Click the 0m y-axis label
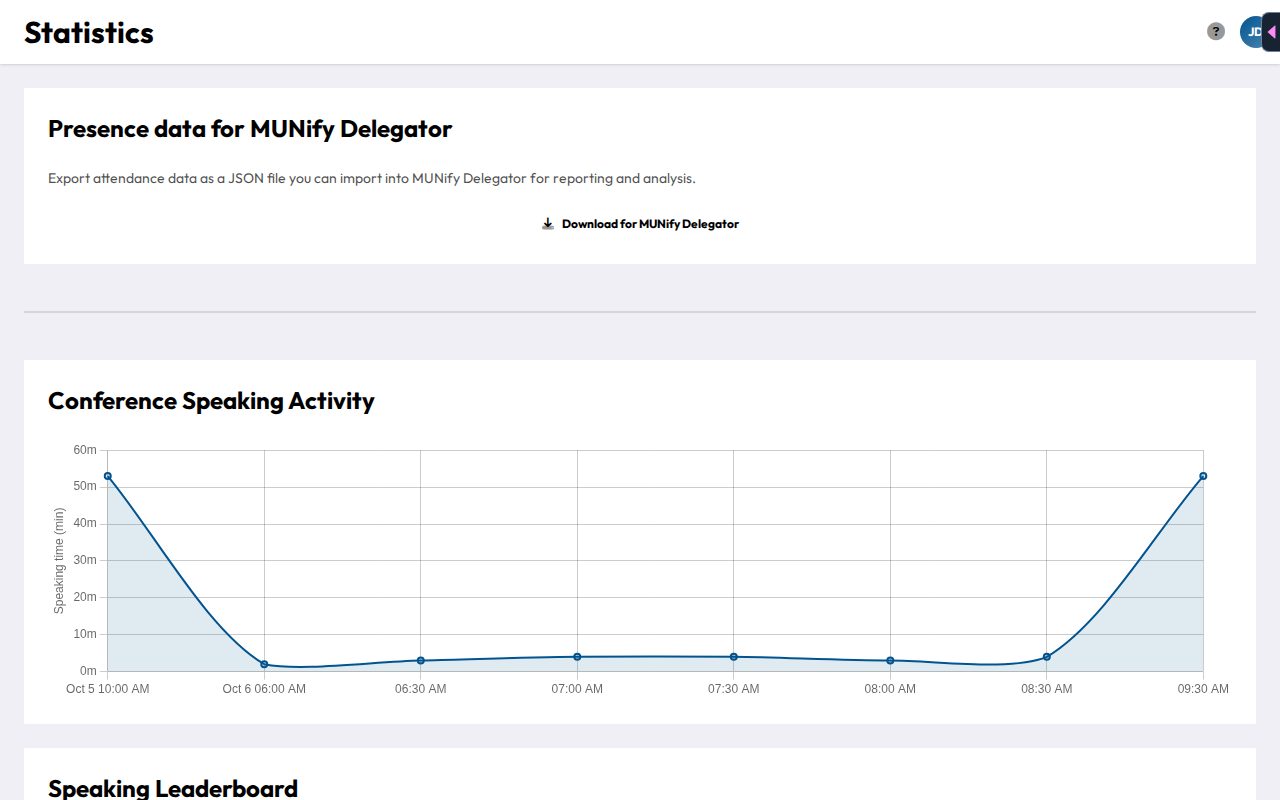 [88, 671]
